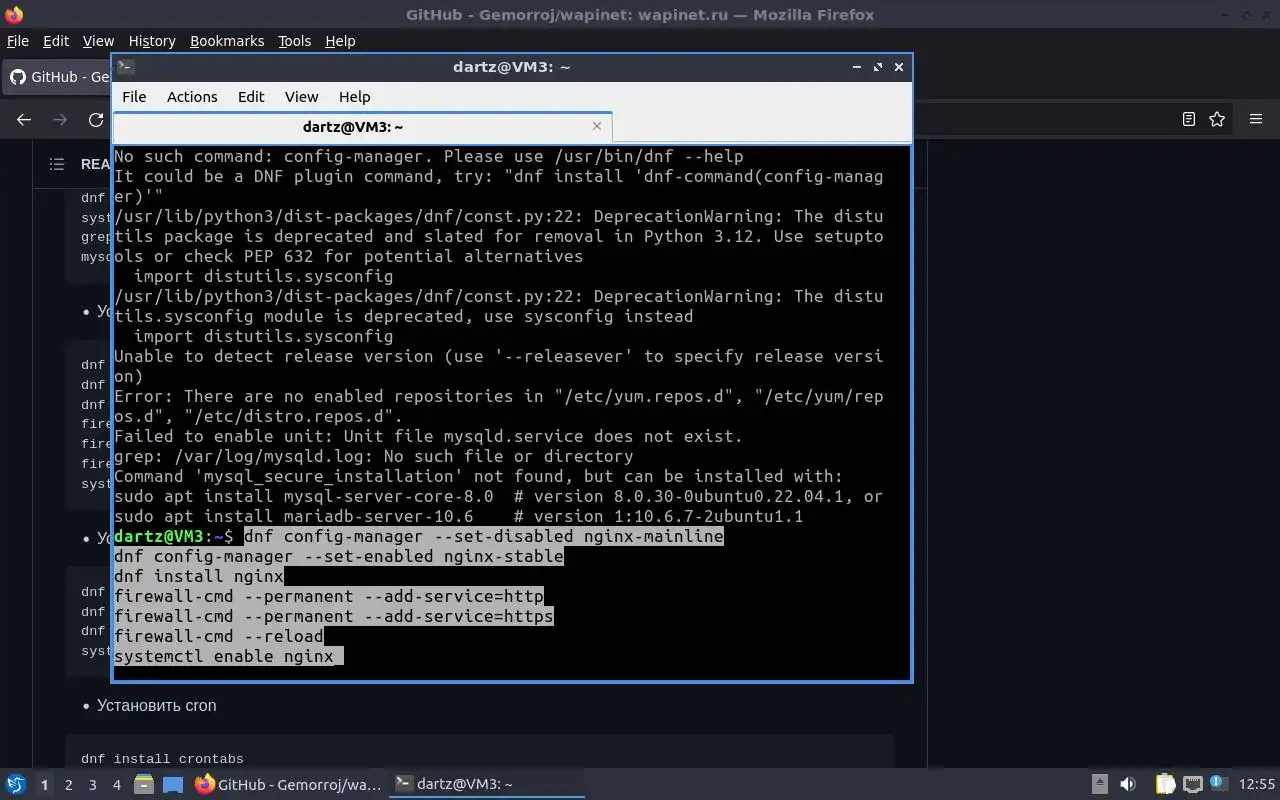Close the dartz@VM3 terminal tab
Viewport: 1280px width, 800px height.
pyautogui.click(x=597, y=126)
